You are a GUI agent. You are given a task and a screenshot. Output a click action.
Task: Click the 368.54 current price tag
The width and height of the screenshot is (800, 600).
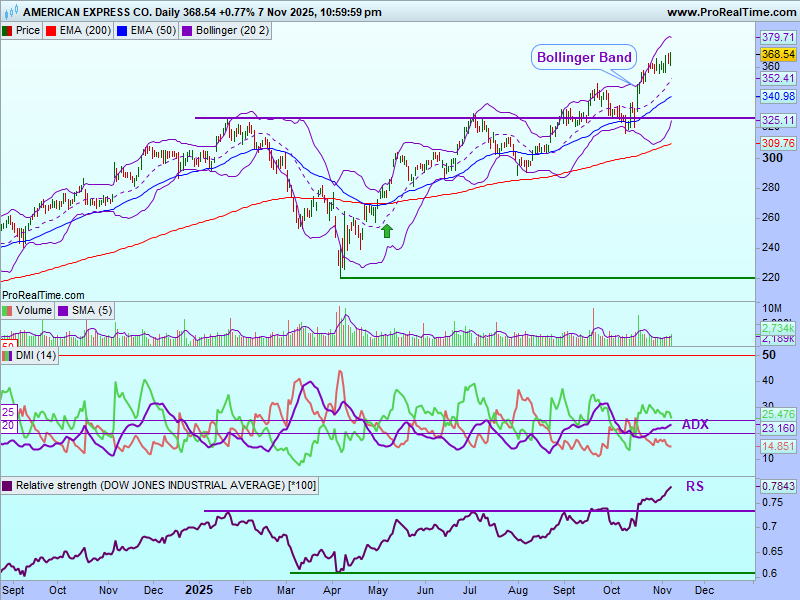[777, 54]
